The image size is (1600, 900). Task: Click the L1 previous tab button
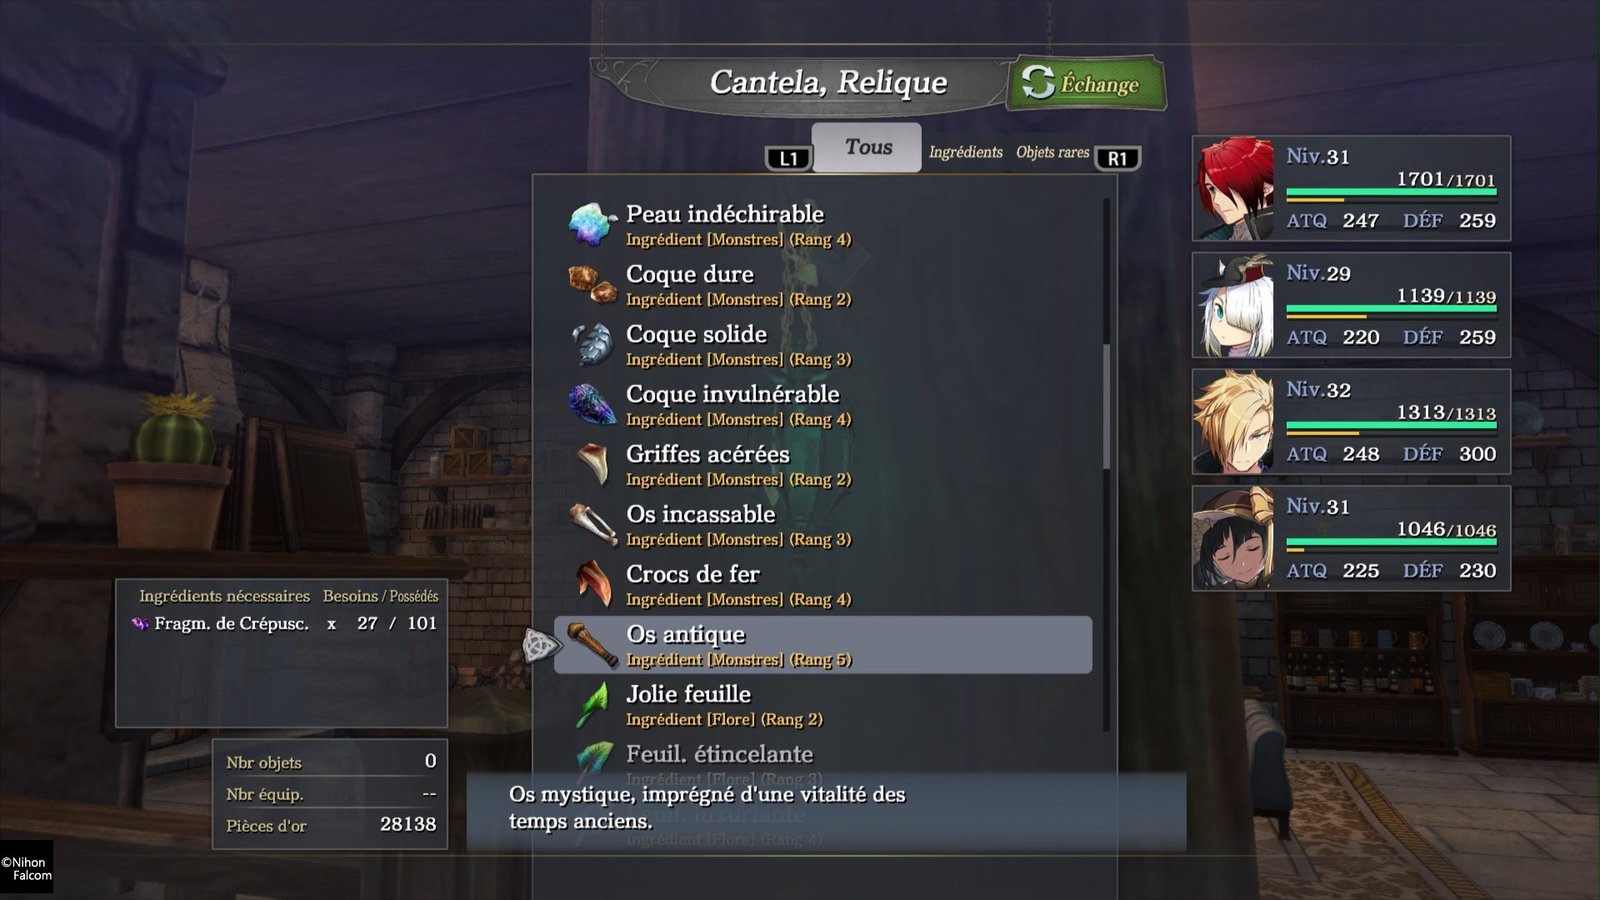tap(788, 158)
